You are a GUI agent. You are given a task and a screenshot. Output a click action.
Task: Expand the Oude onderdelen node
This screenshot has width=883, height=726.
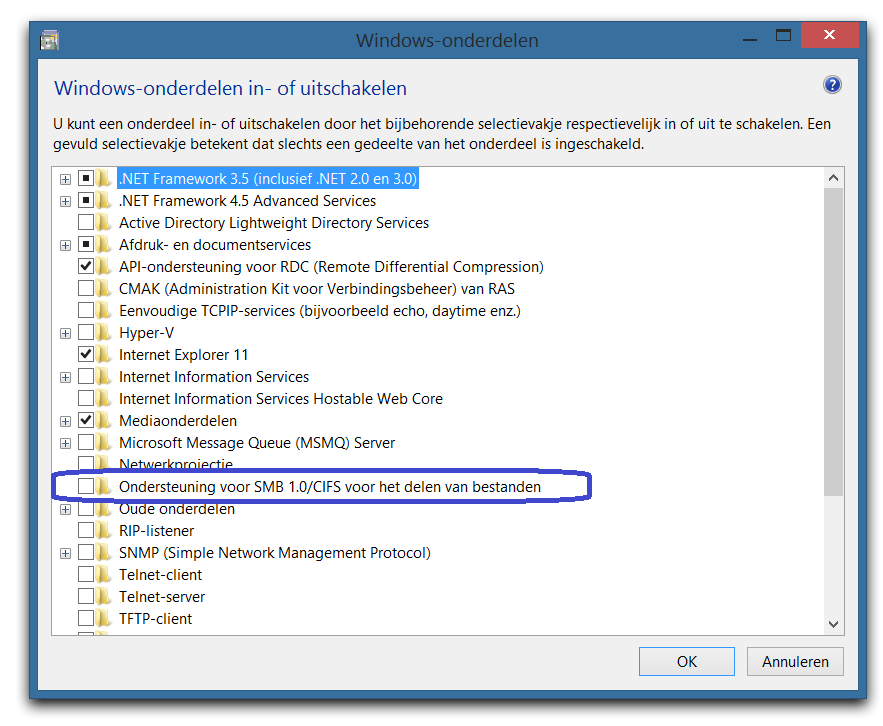pos(65,510)
